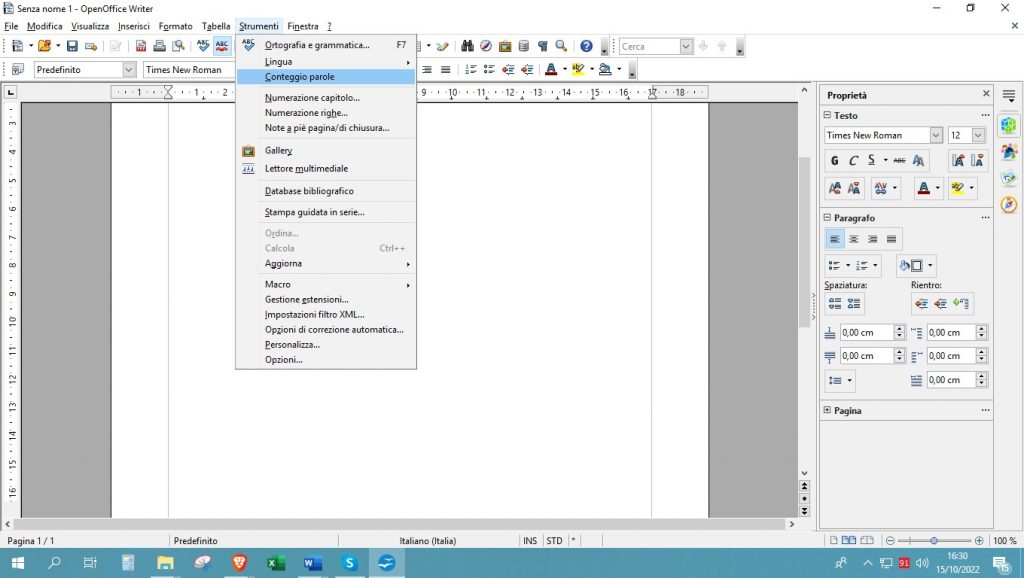Click the zoom slider in status bar
Viewport: 1024px width, 578px height.
(934, 541)
